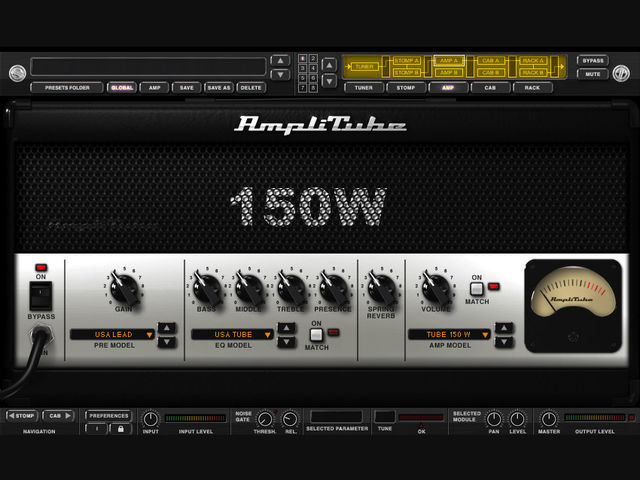Viewport: 640px width, 480px height.
Task: Select Stomp B block in signal chain
Action: tap(407, 73)
